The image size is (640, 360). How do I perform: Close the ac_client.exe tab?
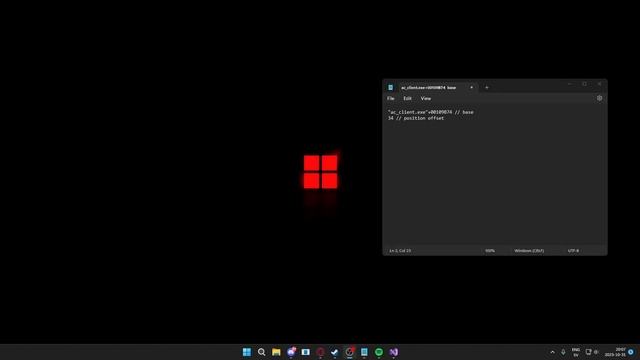(x=471, y=87)
